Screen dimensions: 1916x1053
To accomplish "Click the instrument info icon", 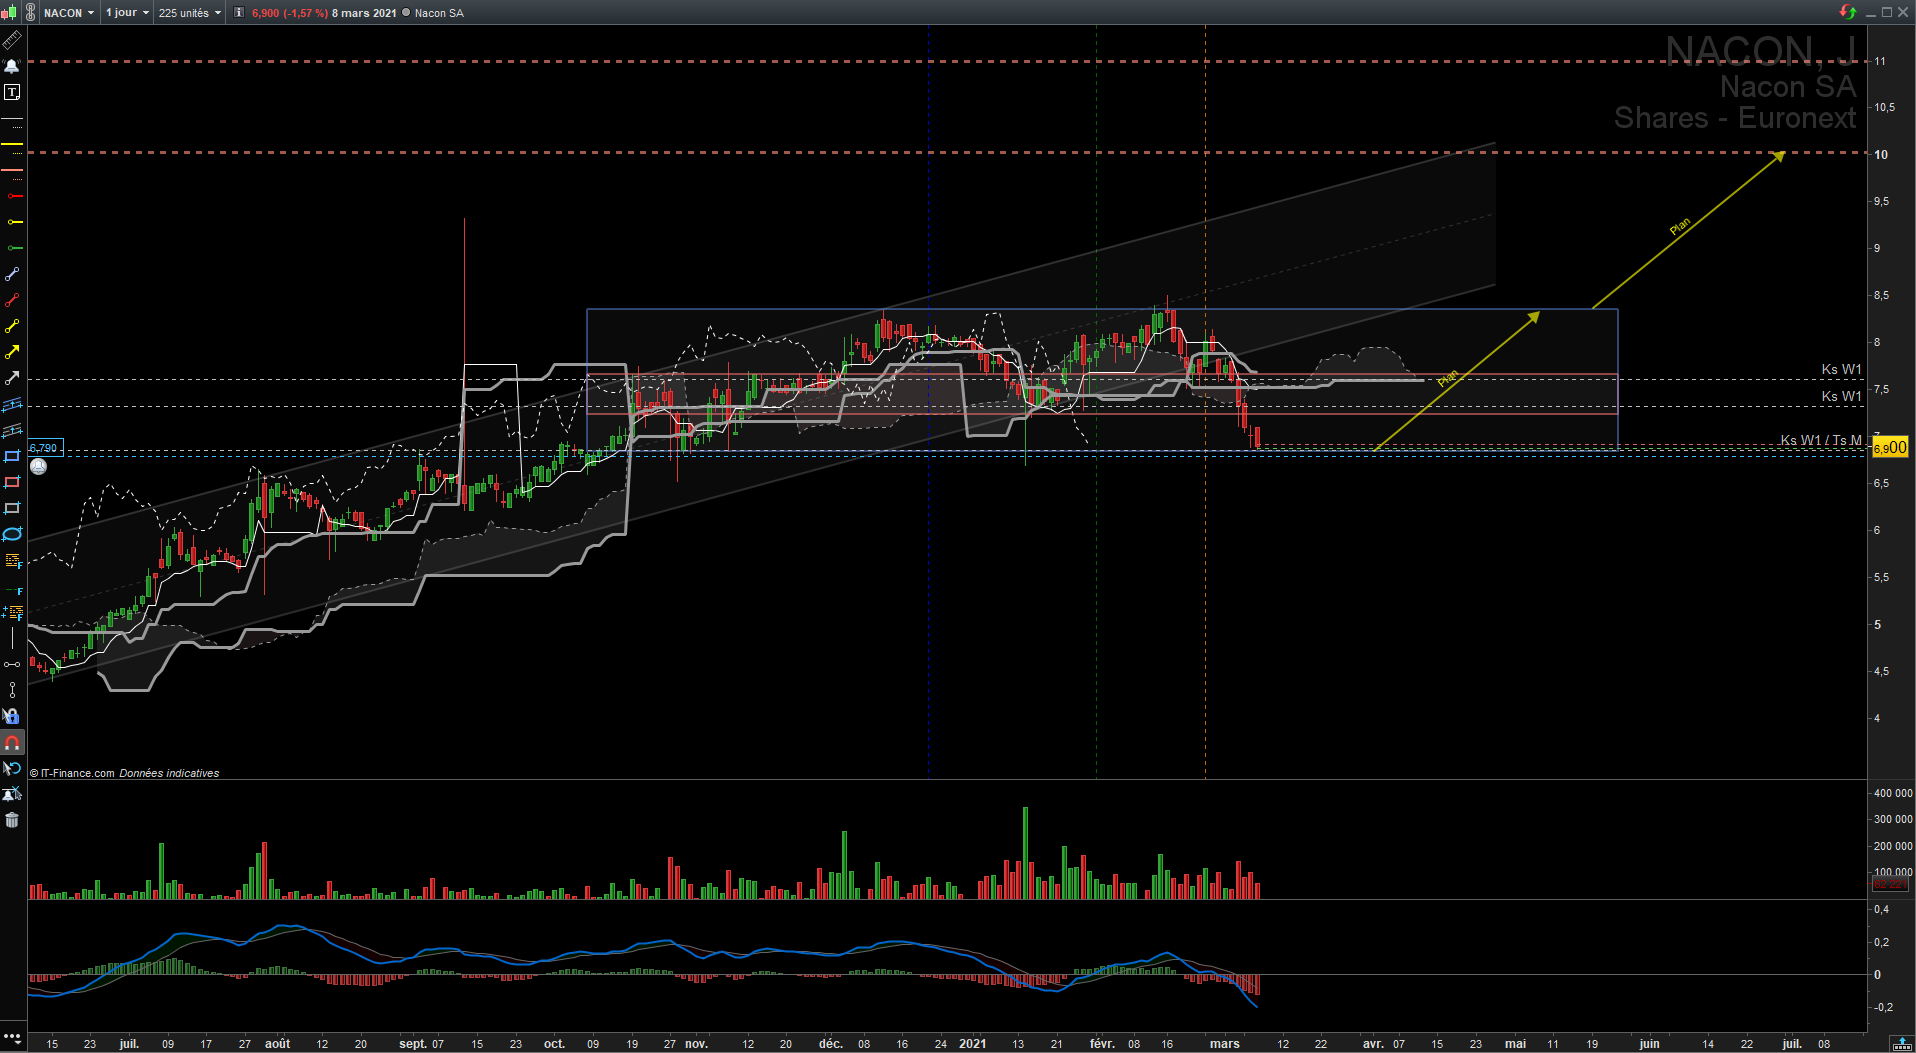I will point(239,13).
